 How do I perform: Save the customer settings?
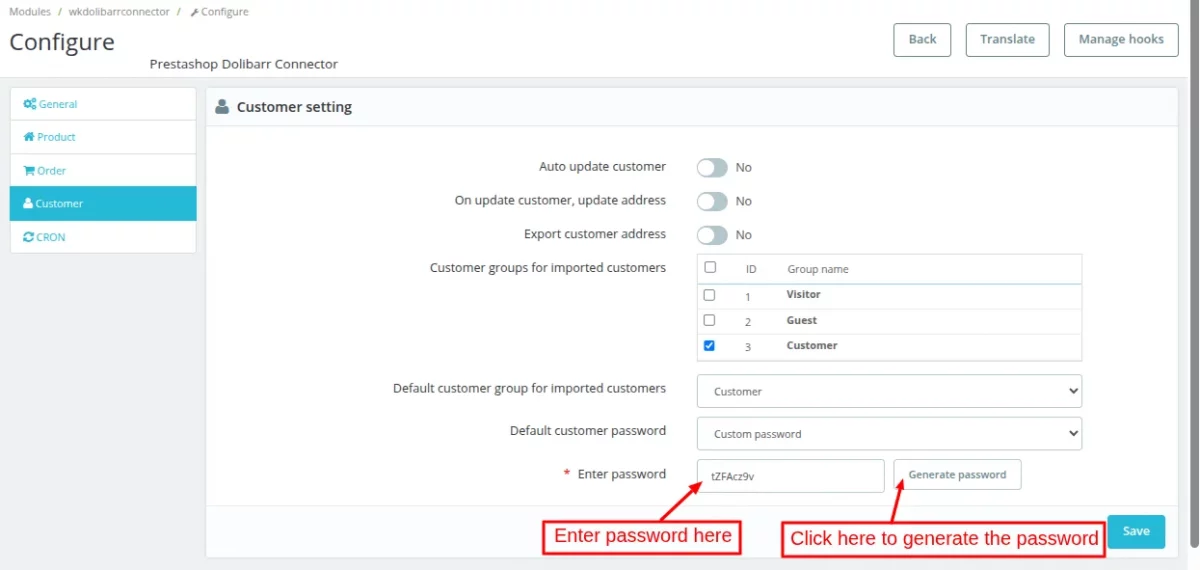(1136, 531)
